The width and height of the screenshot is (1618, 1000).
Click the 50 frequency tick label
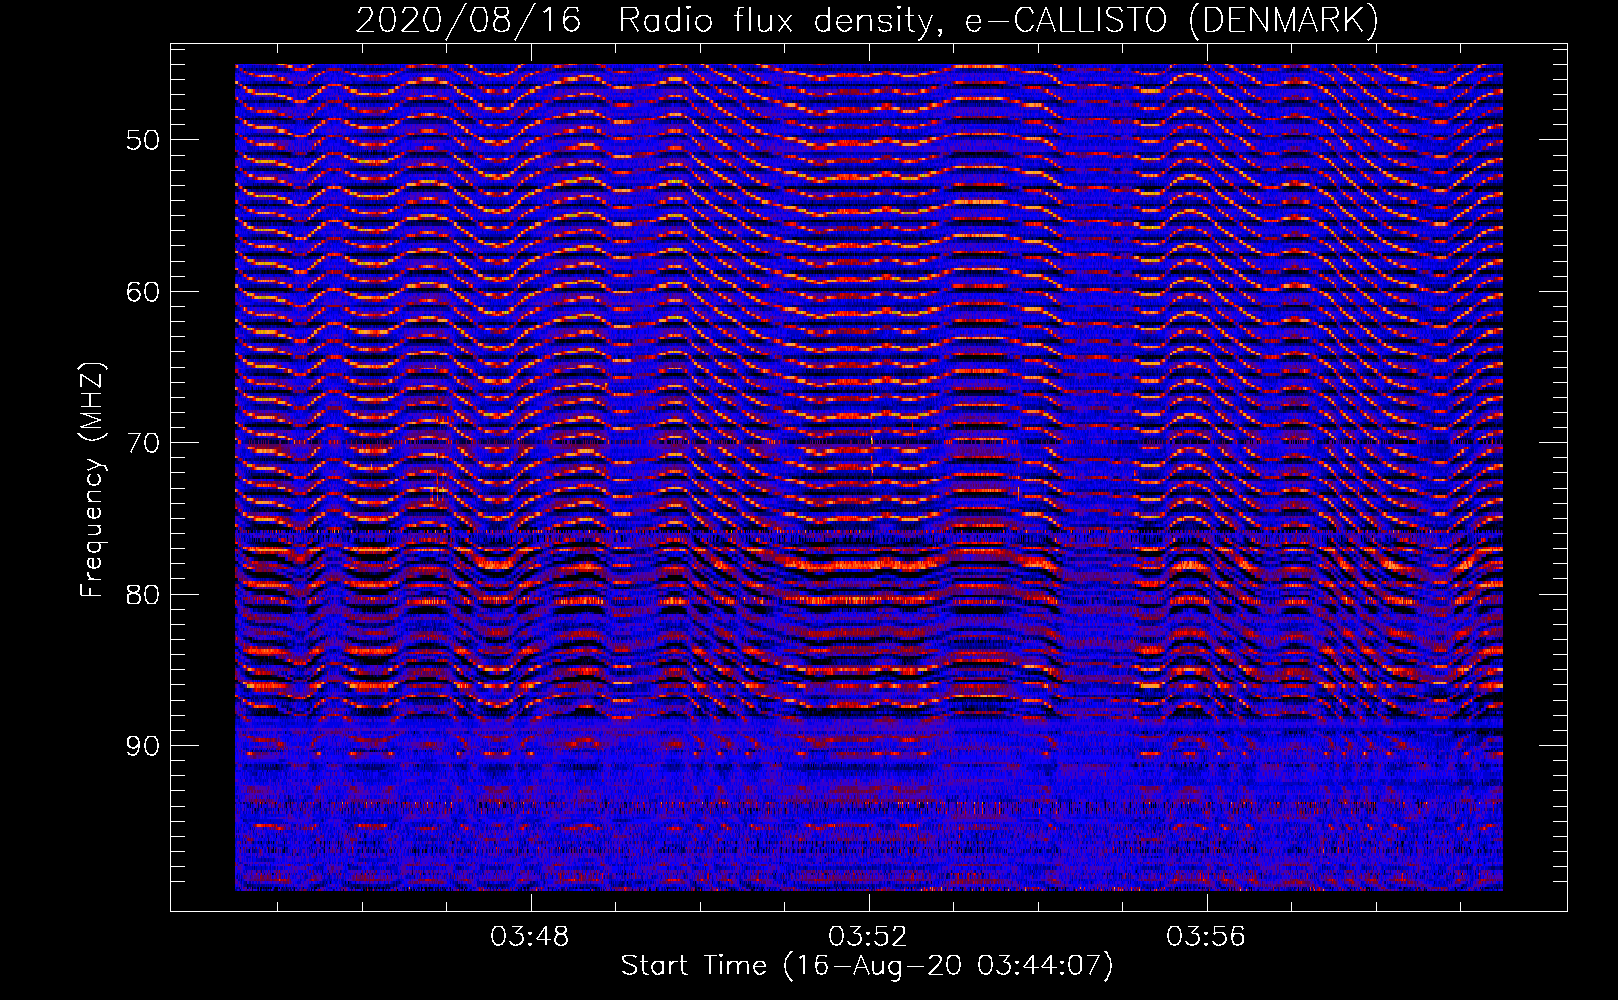point(143,140)
